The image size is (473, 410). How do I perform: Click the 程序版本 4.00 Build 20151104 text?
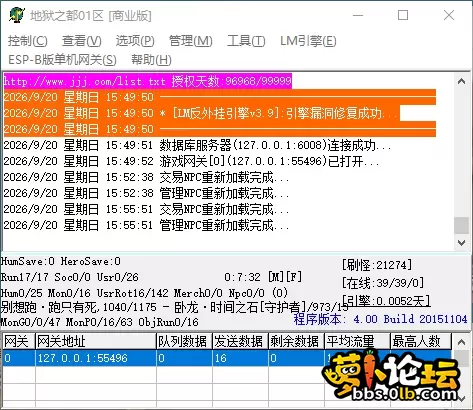[x=380, y=319]
